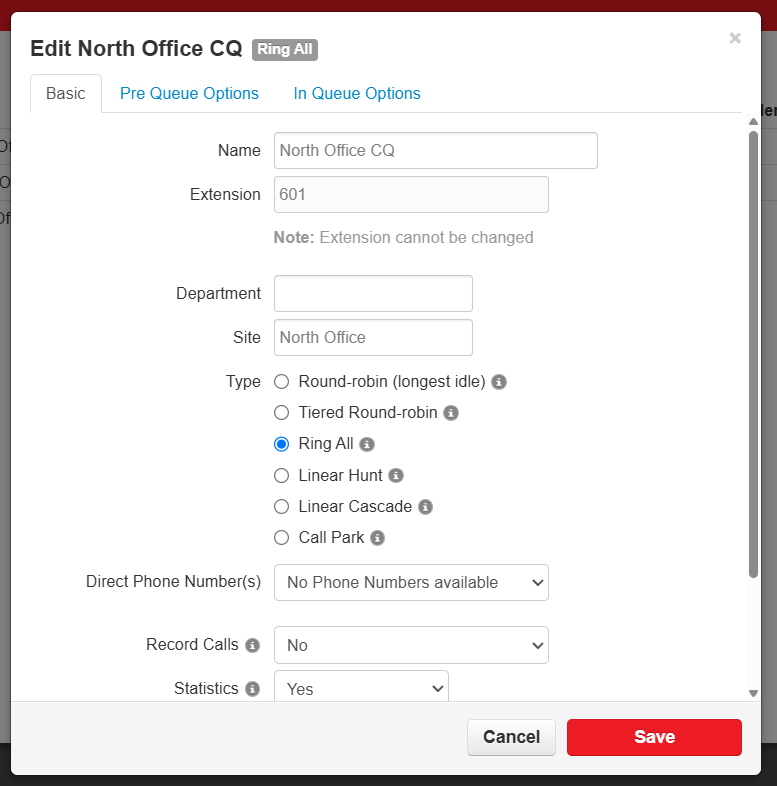Screen dimensions: 777x786
Task: Open the Statistics dropdown
Action: [361, 688]
